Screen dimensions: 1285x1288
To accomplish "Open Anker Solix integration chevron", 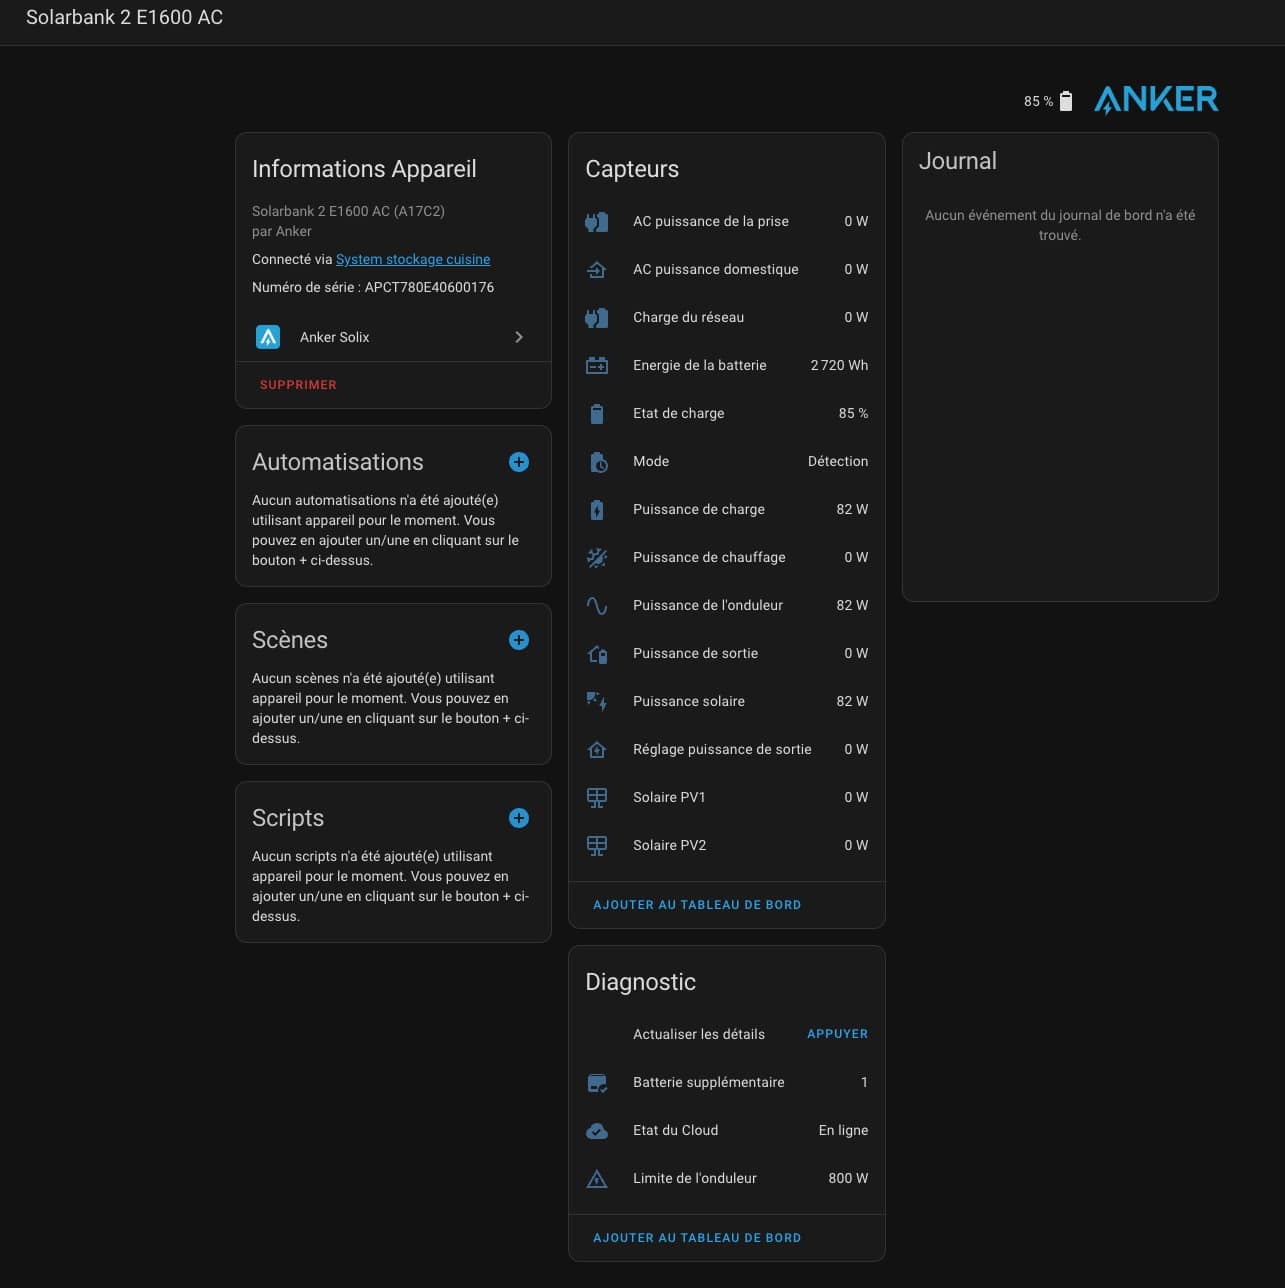I will click(519, 337).
